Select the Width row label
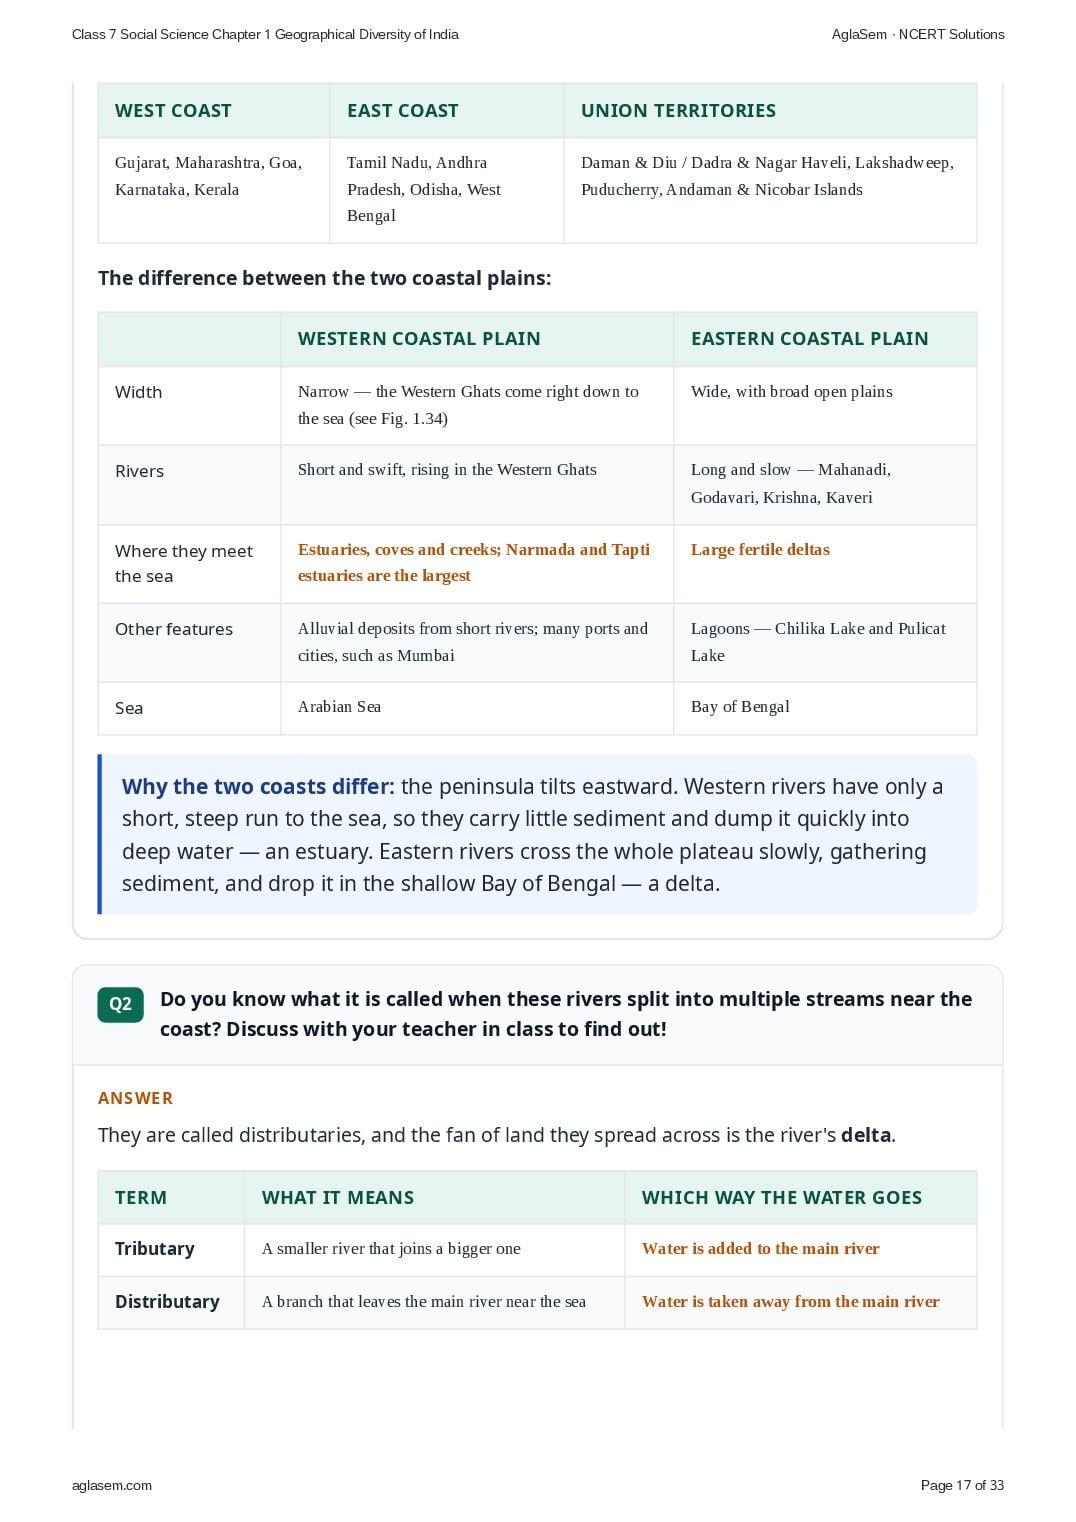This screenshot has height=1522, width=1076. pyautogui.click(x=138, y=392)
